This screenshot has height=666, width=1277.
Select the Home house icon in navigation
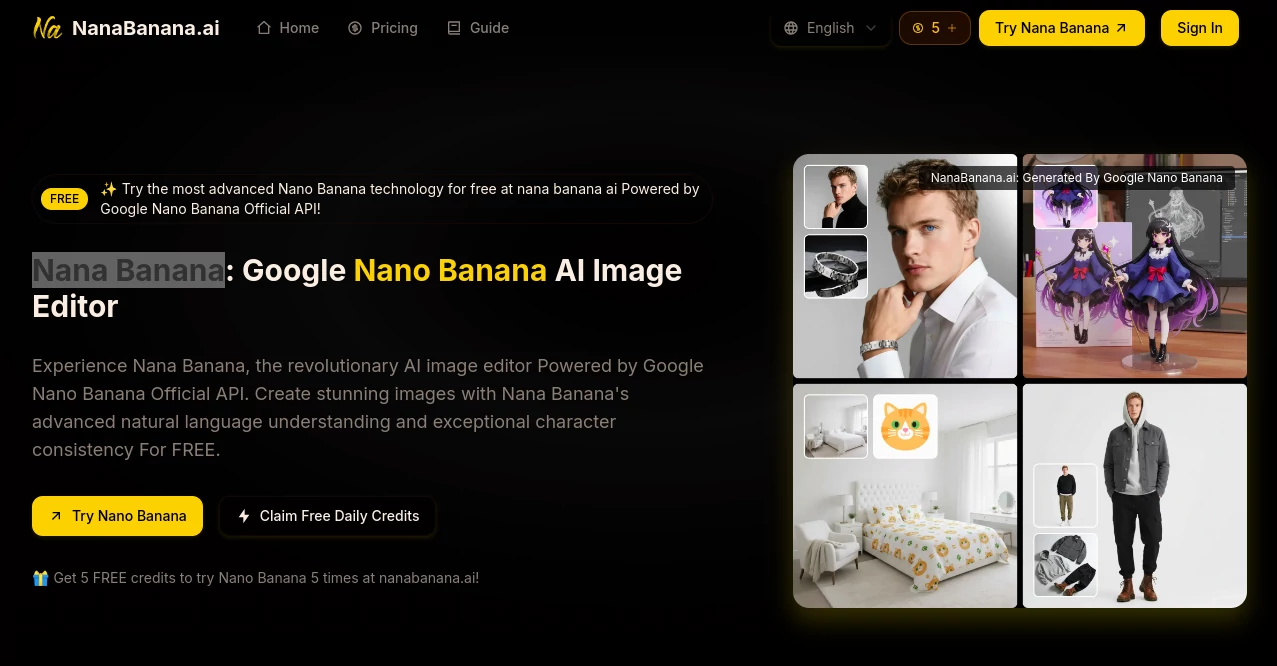[x=264, y=28]
